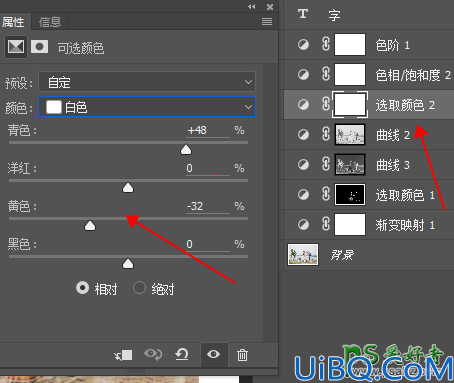Open the 颜色 color dropdown showing 白色
454x383 pixels.
147,107
